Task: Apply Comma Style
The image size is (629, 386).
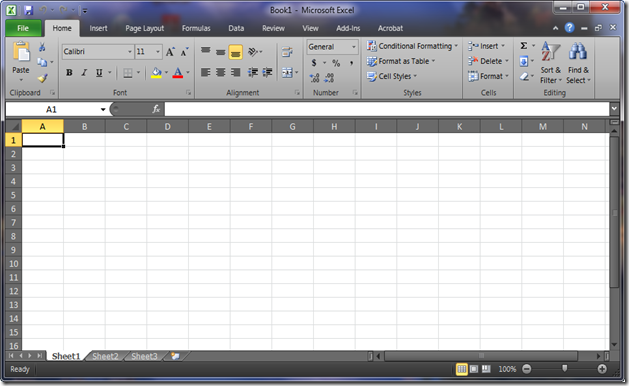Action: coord(351,63)
